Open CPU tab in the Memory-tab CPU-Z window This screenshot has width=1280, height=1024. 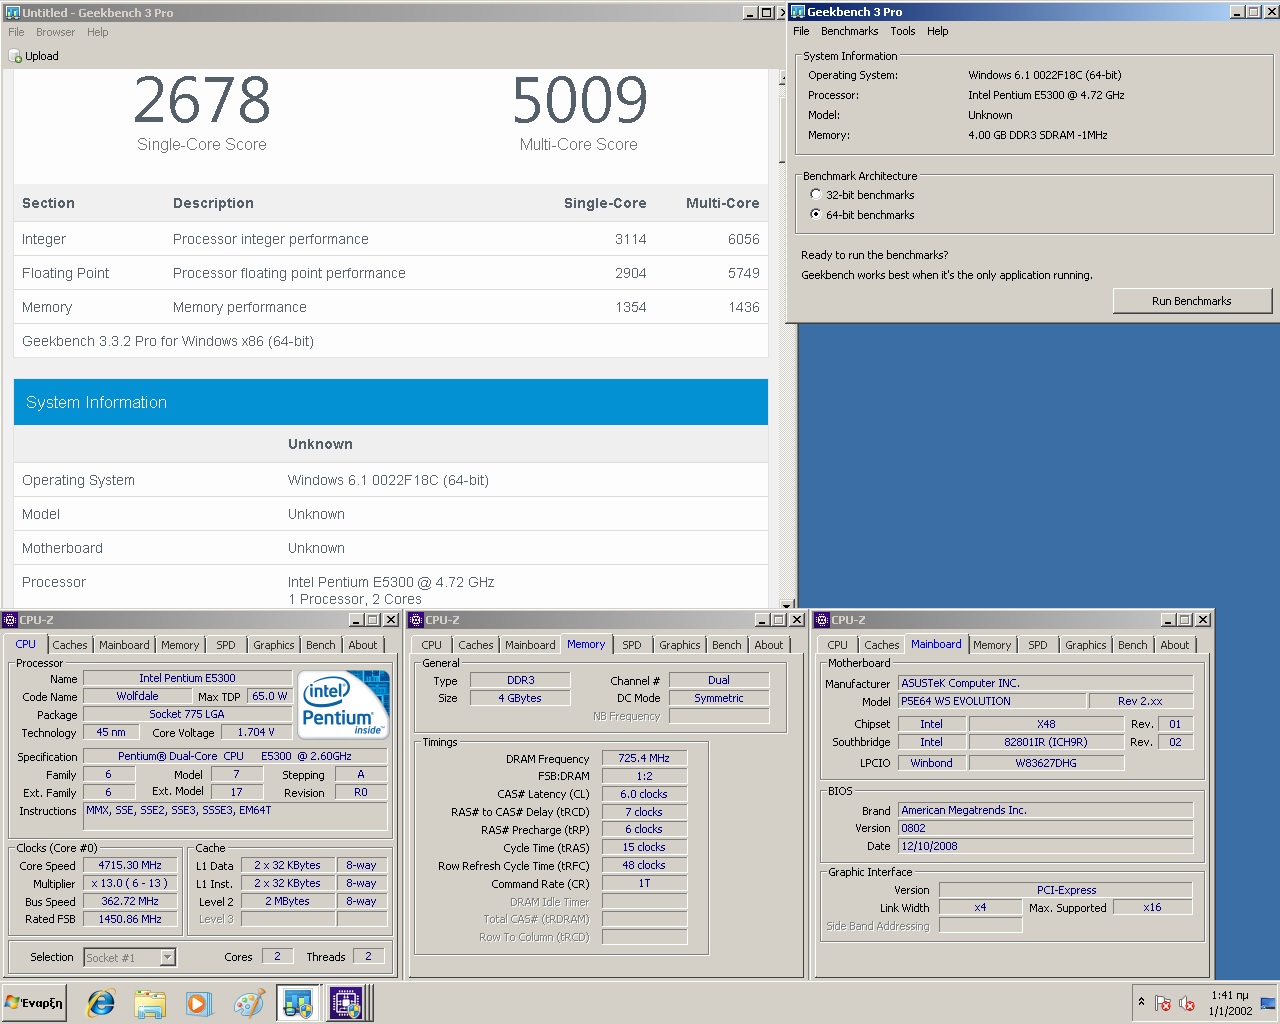[432, 645]
